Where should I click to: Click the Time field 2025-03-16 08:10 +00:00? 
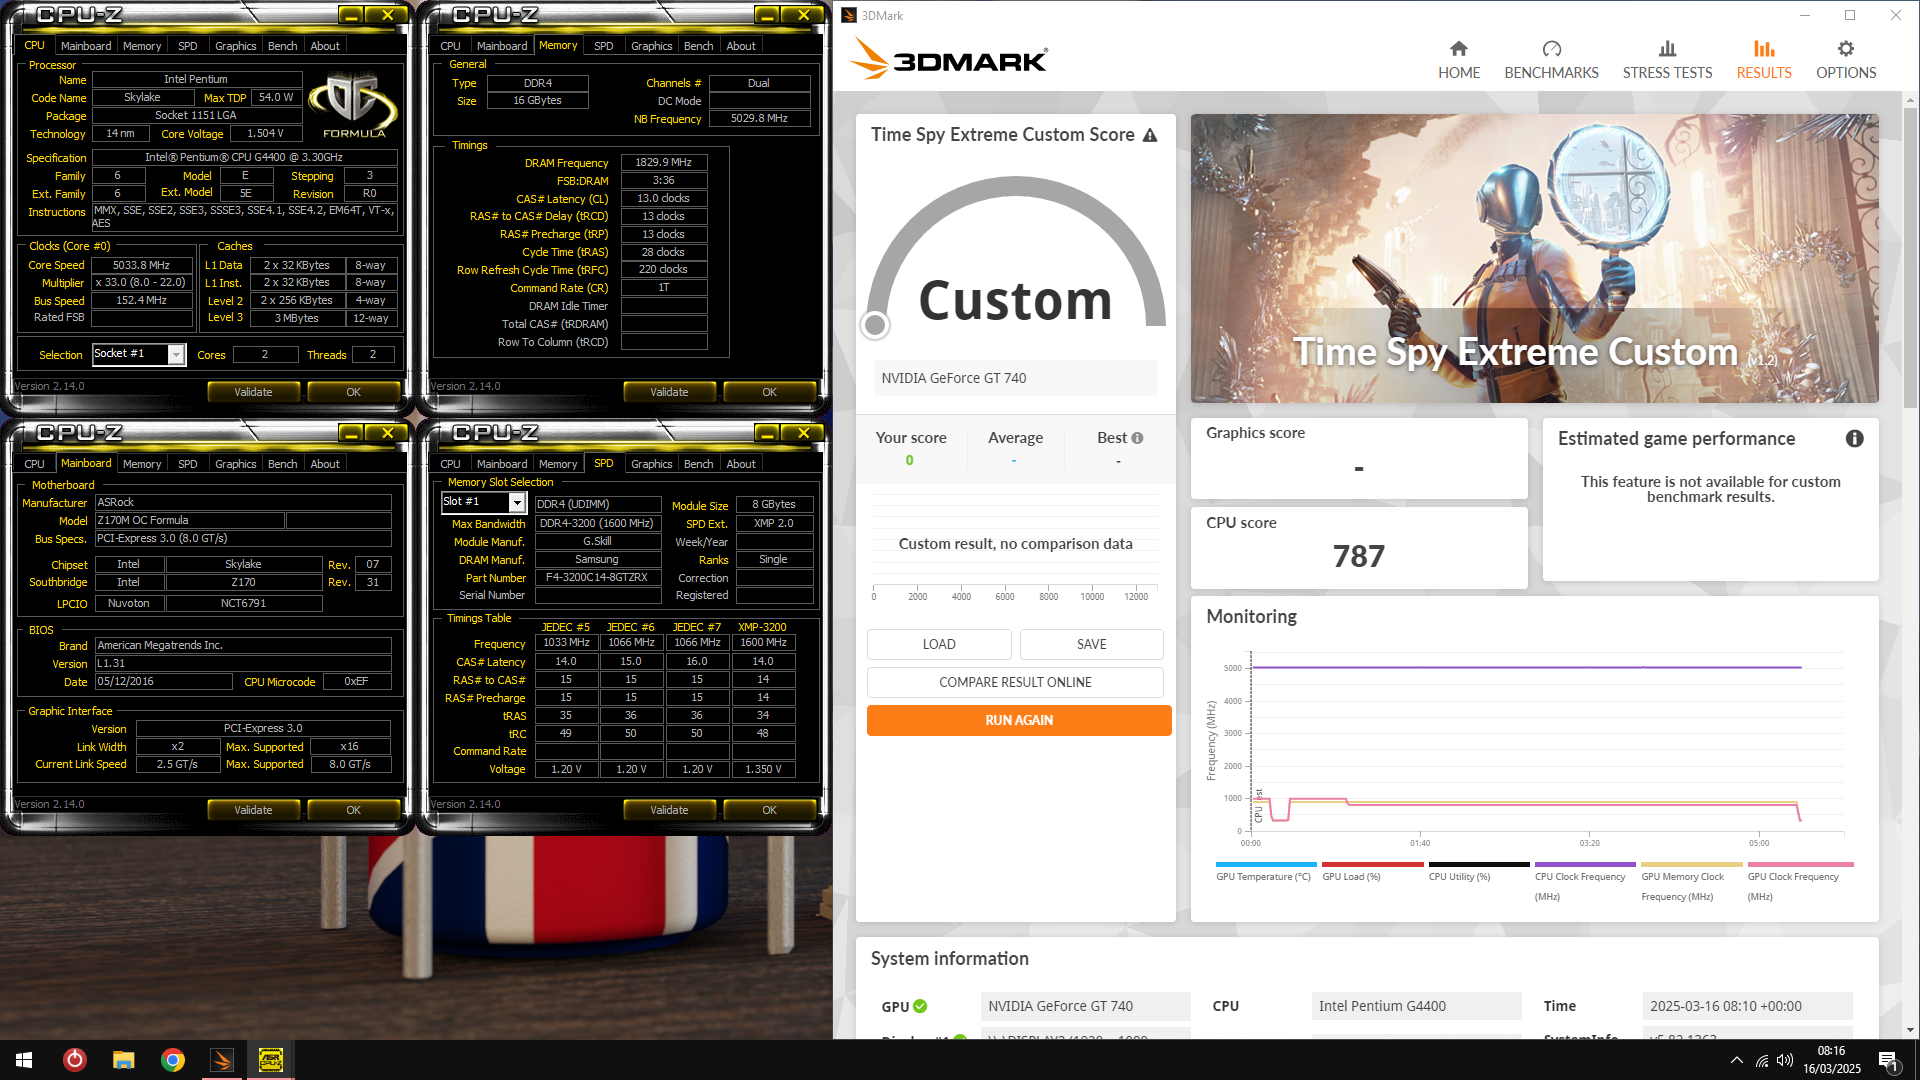1747,1006
